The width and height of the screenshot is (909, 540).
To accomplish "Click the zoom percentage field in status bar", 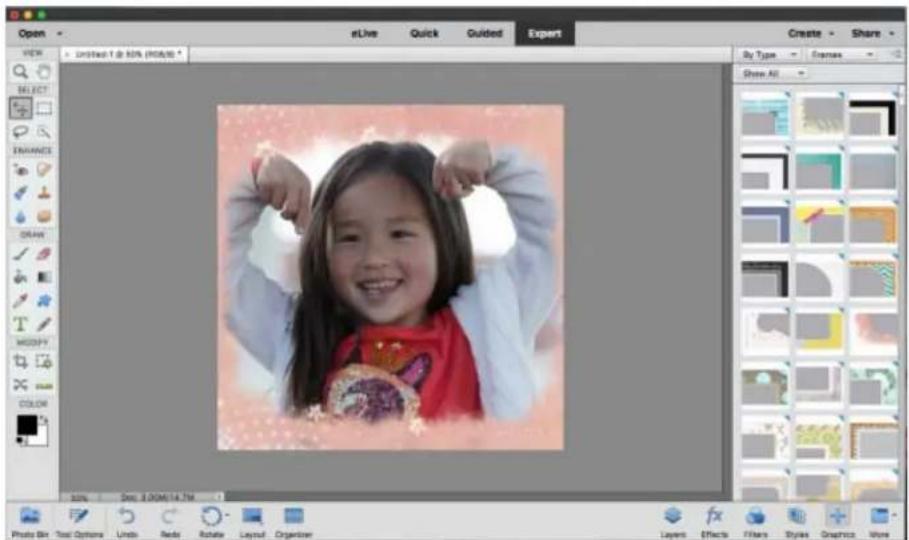I will tap(79, 498).
